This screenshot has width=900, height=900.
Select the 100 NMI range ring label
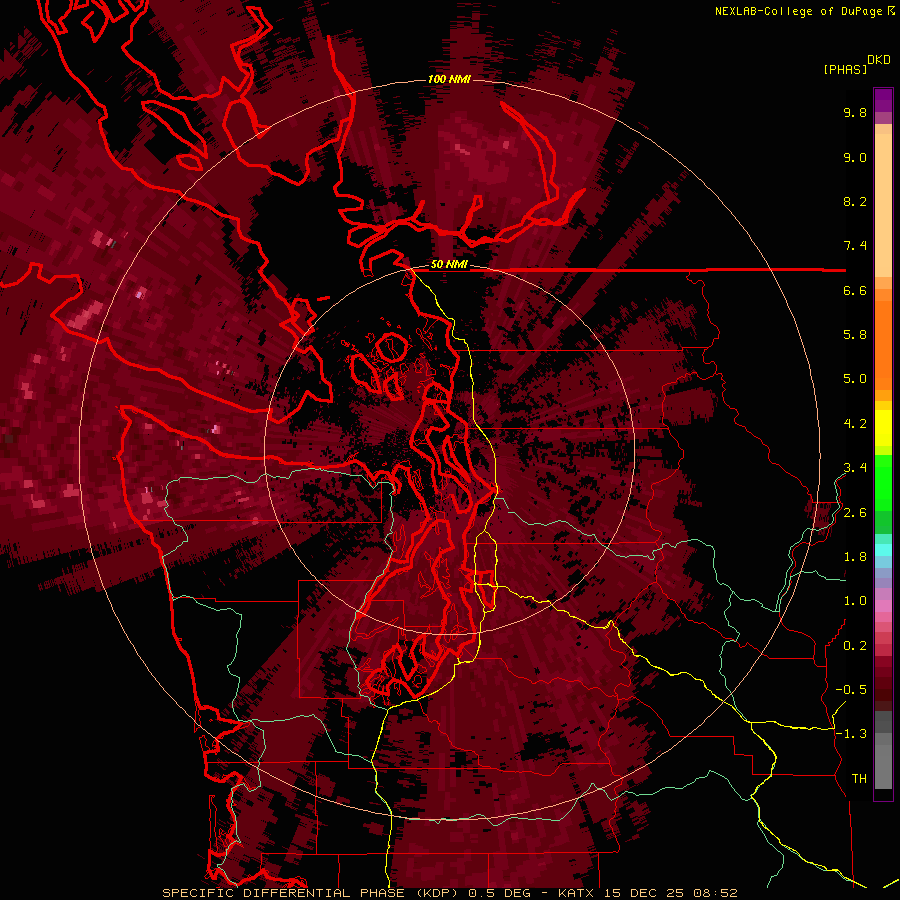tap(449, 79)
